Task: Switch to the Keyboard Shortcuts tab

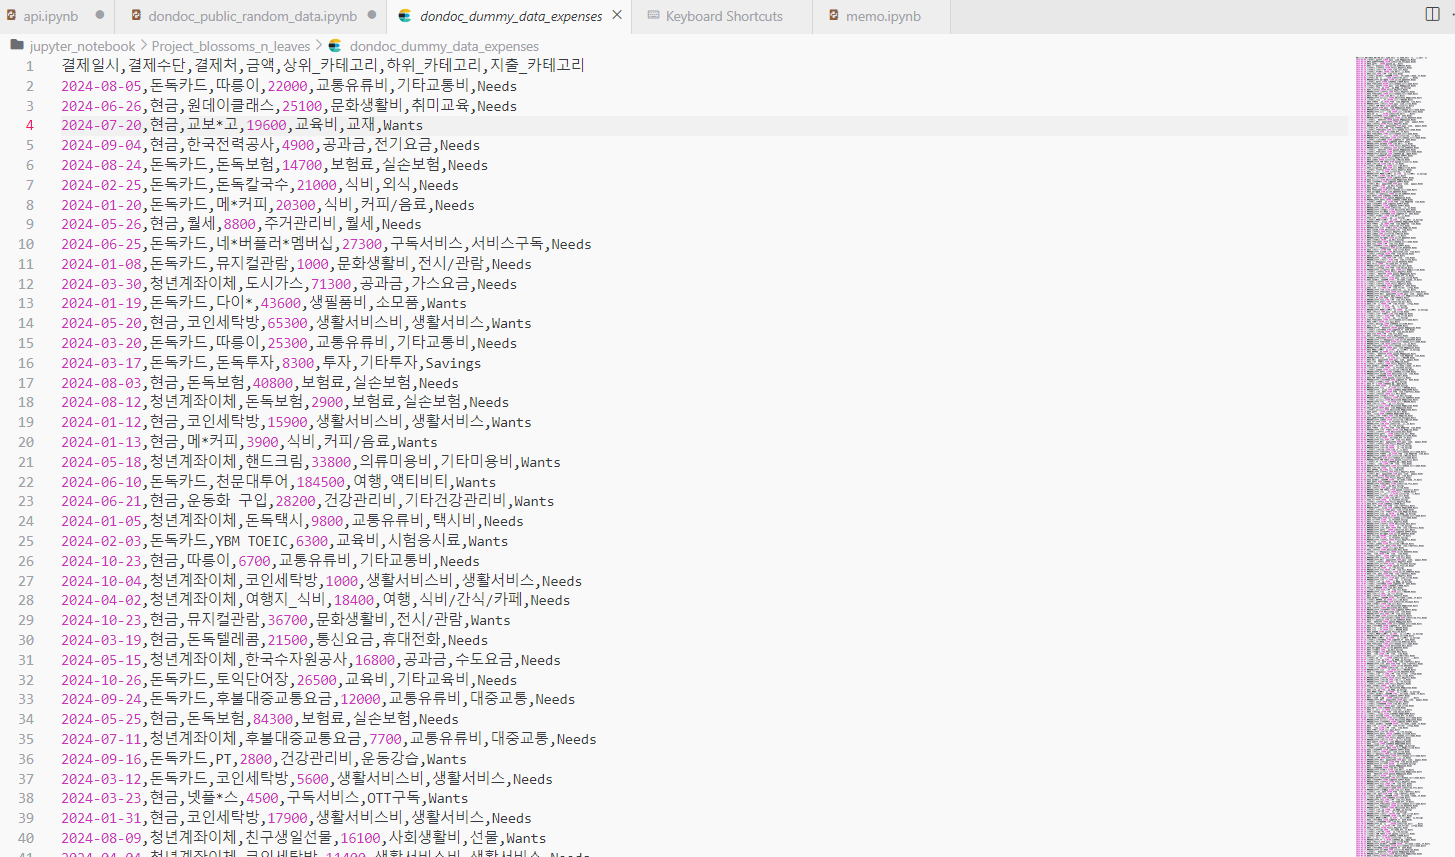Action: click(724, 16)
